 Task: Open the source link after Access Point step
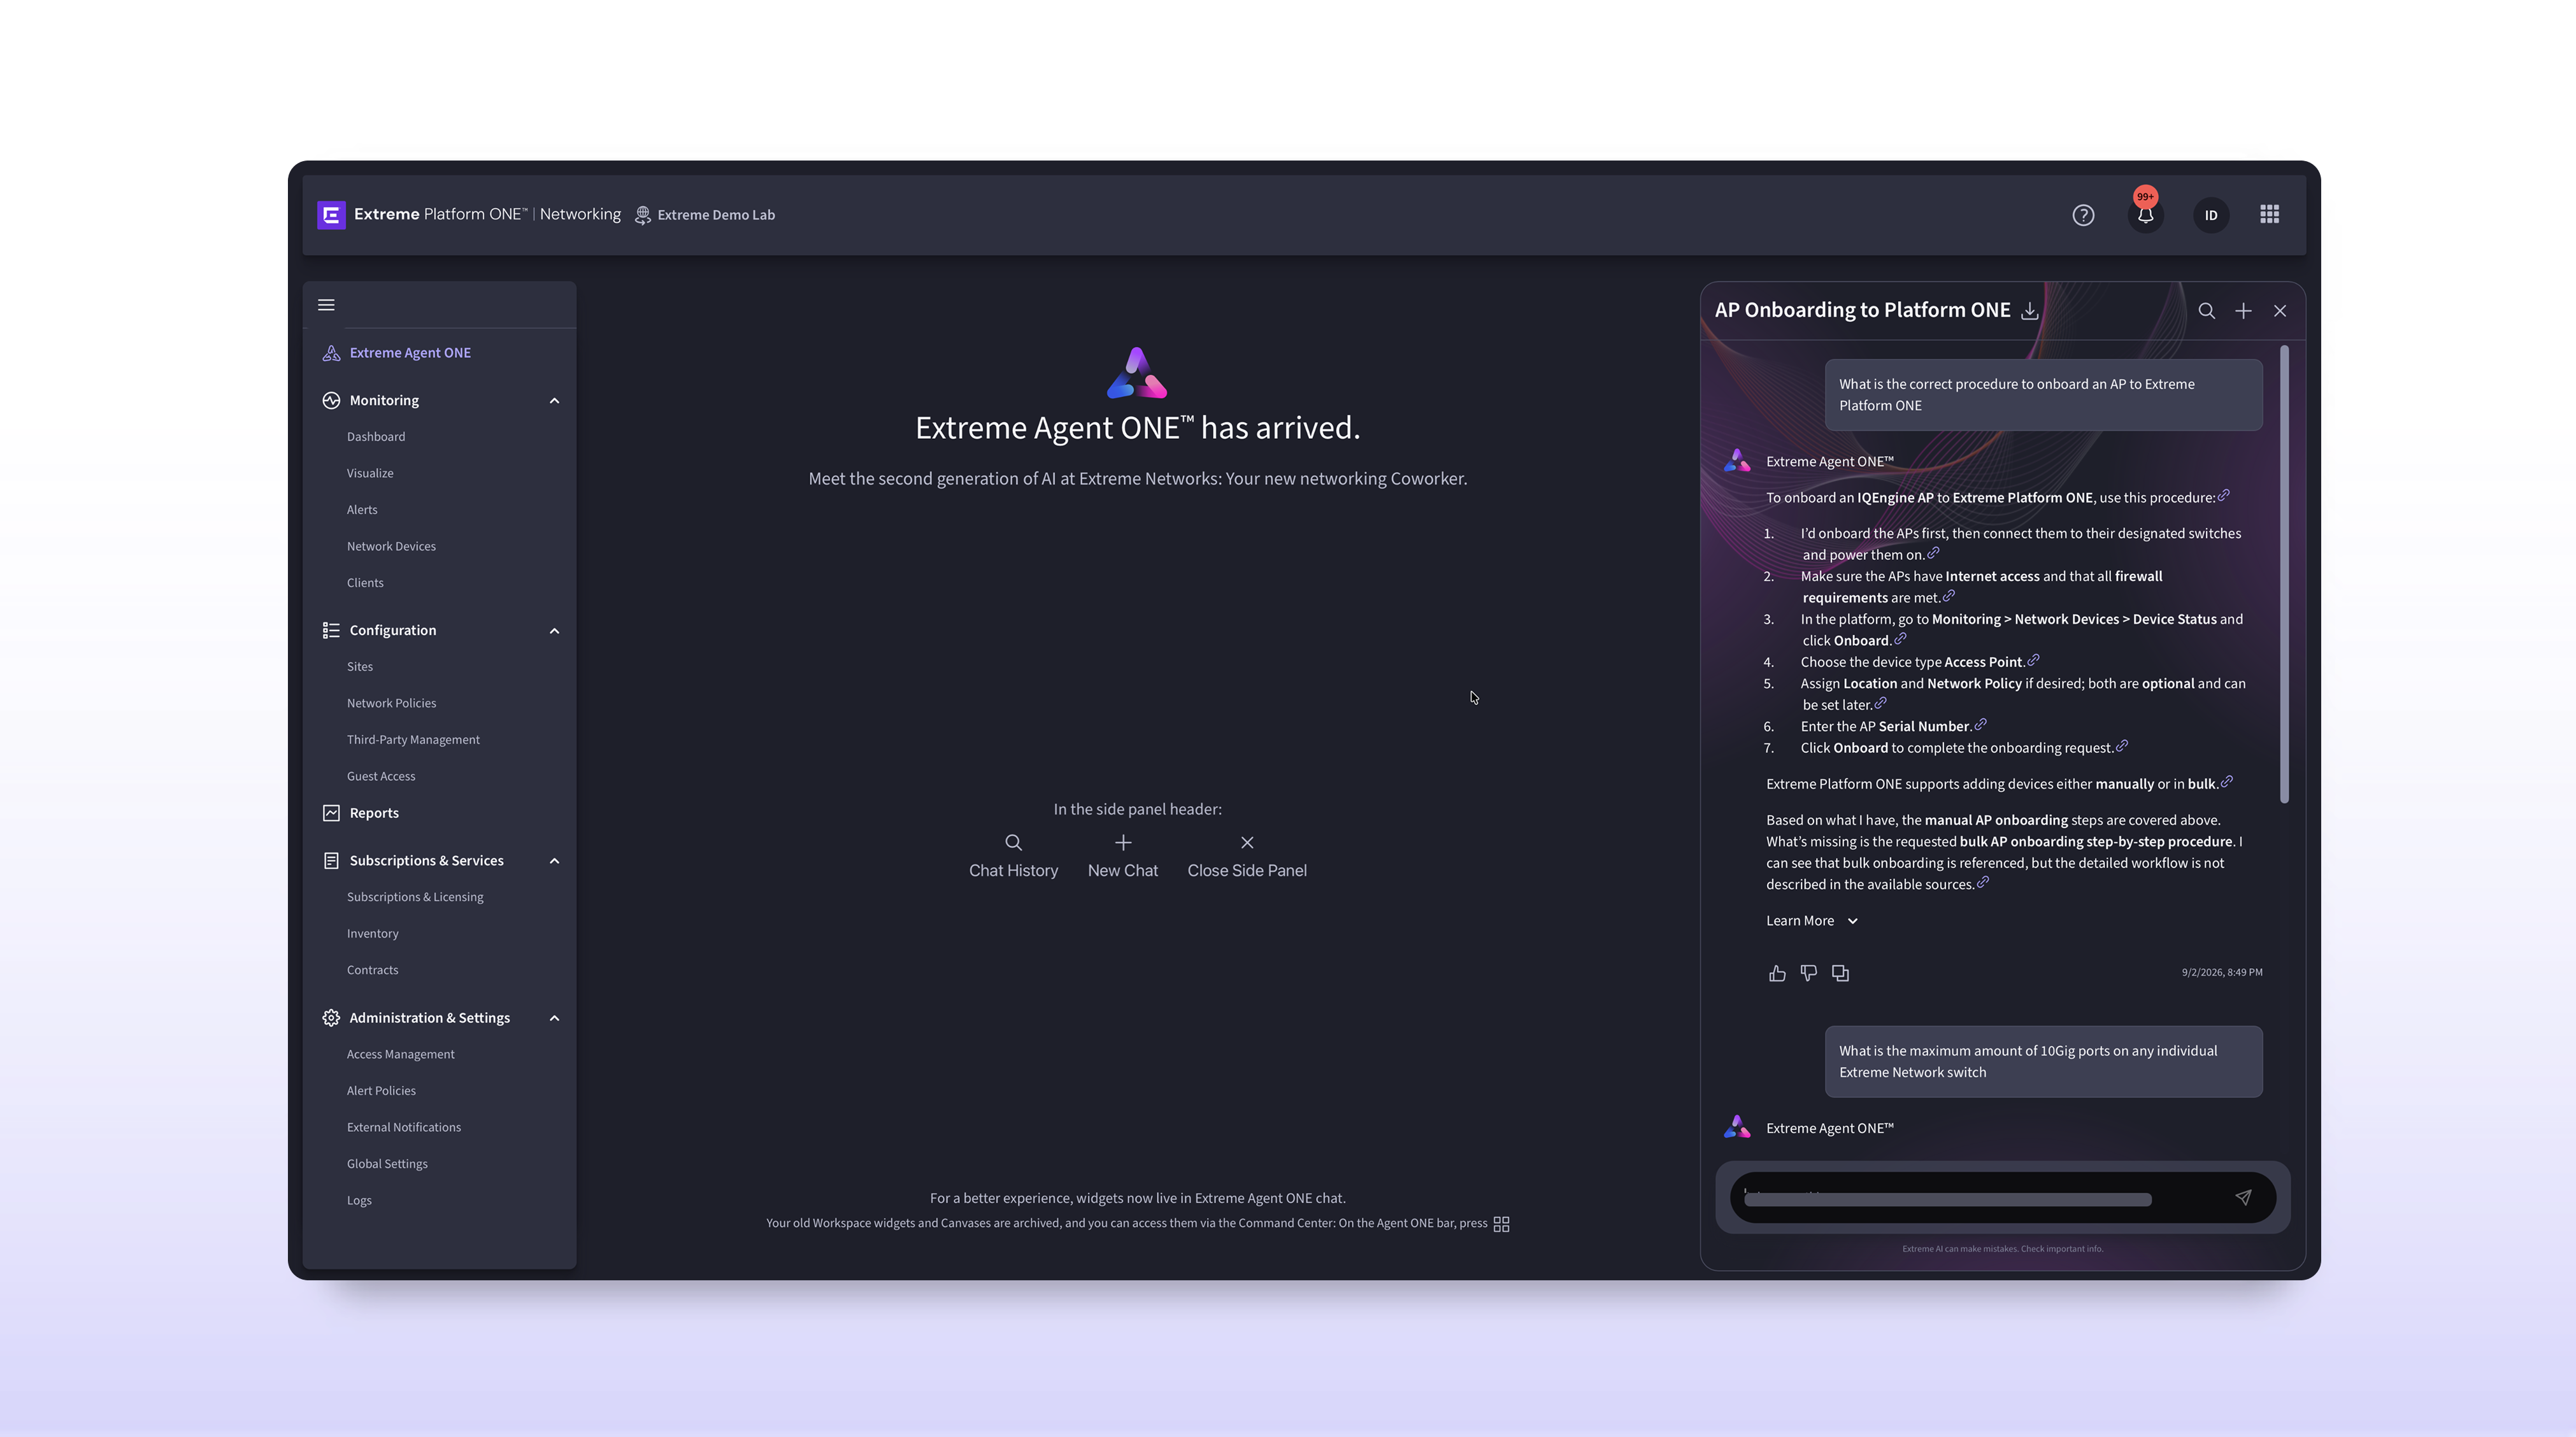point(2033,660)
